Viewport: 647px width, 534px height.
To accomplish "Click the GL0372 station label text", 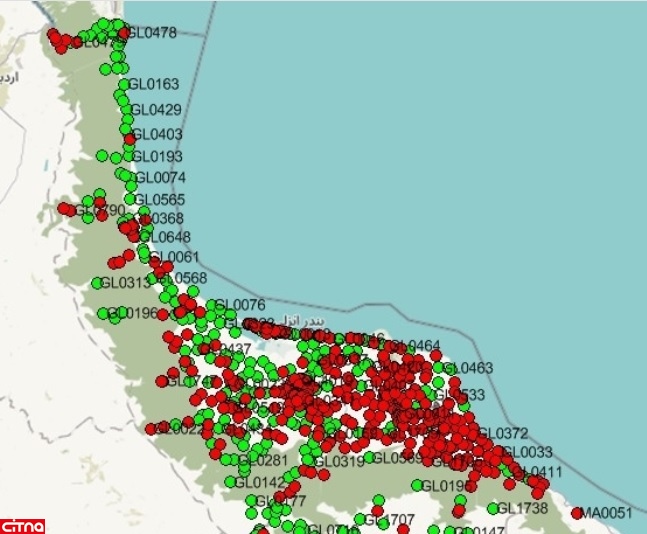I will pos(502,433).
